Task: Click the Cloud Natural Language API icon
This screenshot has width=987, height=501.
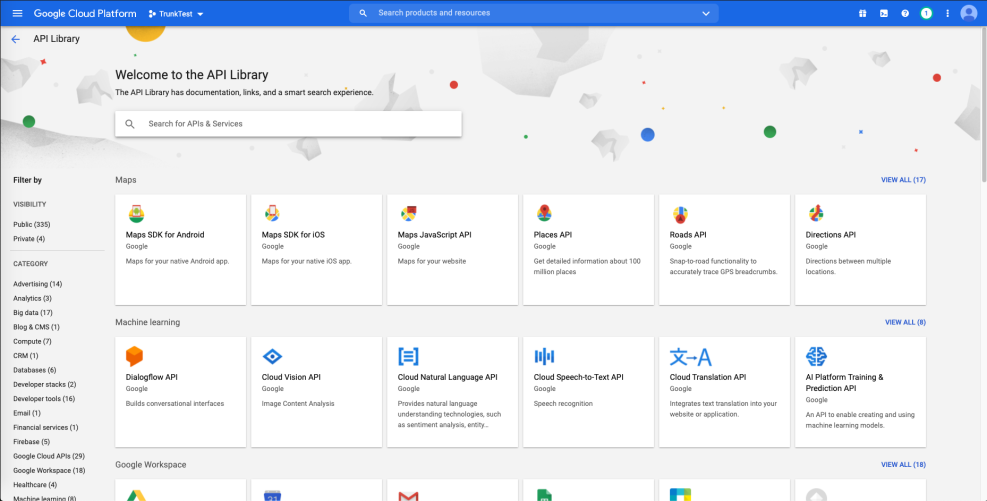Action: pos(409,356)
